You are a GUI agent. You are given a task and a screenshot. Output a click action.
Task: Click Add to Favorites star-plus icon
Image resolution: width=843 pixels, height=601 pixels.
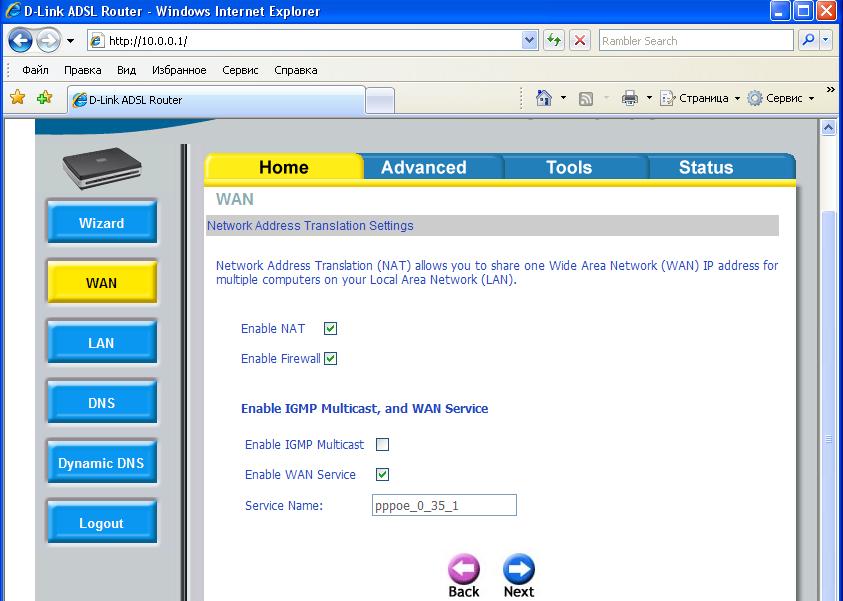(x=45, y=97)
